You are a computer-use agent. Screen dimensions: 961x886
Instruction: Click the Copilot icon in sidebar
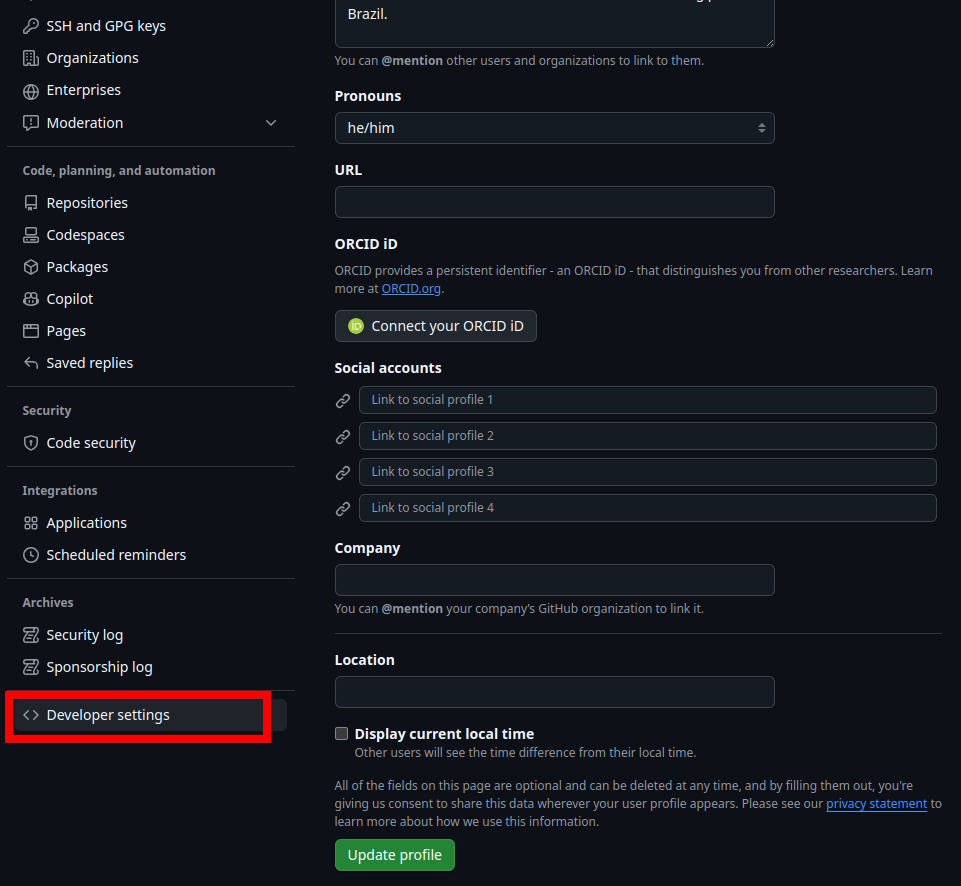coord(31,299)
